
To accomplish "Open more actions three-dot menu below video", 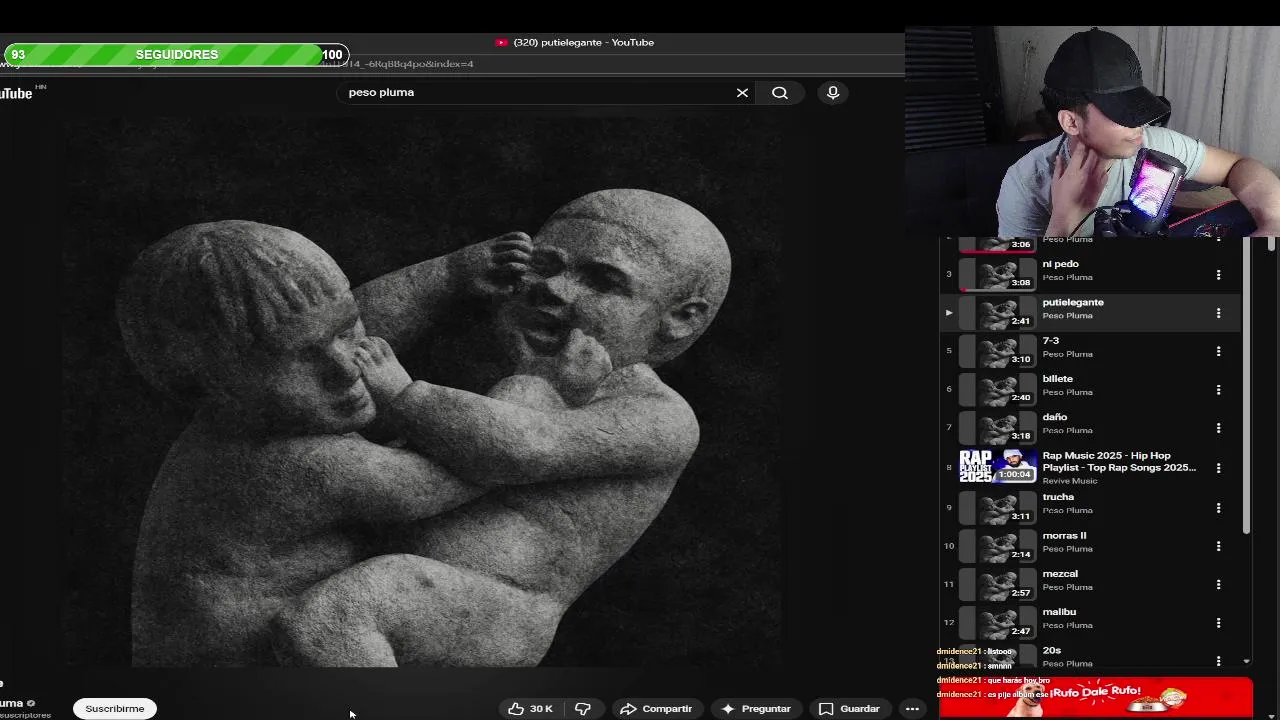I will [912, 708].
